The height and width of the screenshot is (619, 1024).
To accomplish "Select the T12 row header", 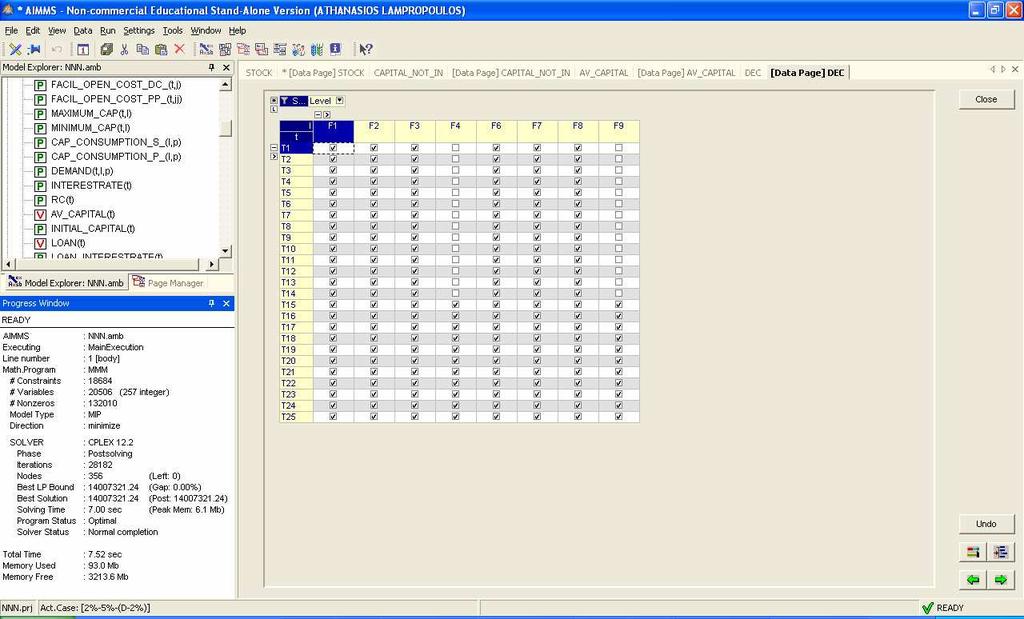I will click(x=296, y=271).
